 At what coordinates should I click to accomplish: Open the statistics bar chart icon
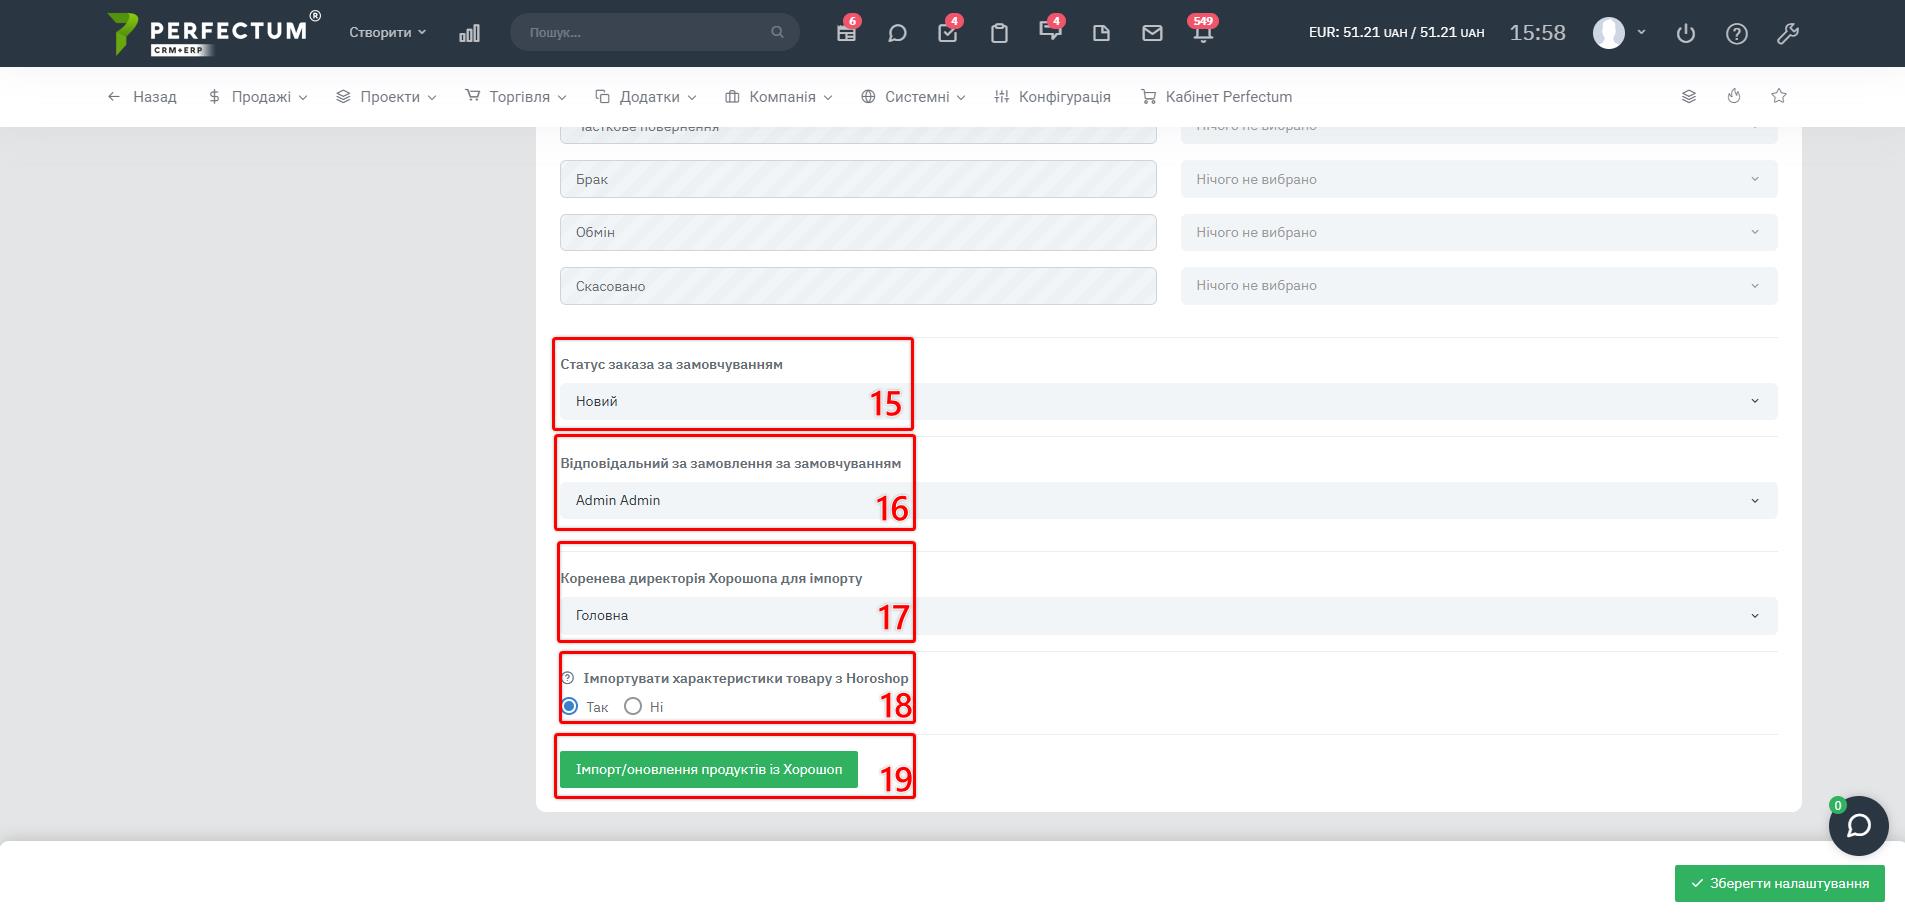click(x=469, y=33)
